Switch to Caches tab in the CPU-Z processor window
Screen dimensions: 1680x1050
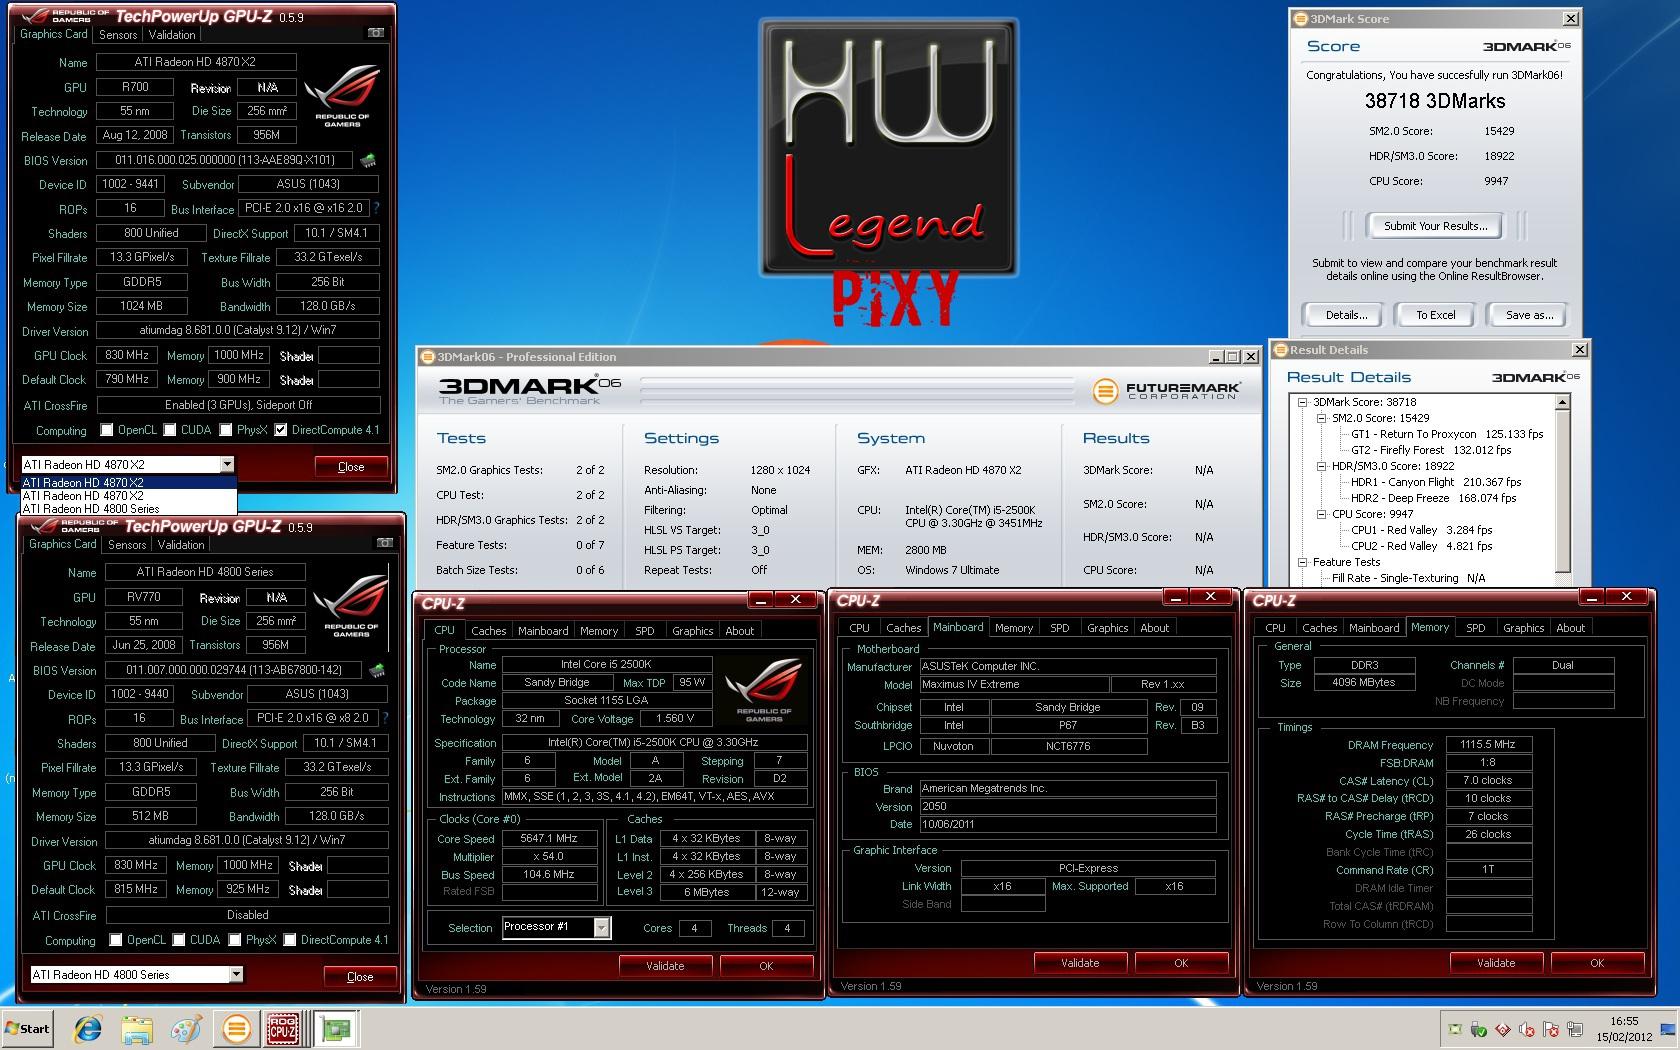pos(489,631)
